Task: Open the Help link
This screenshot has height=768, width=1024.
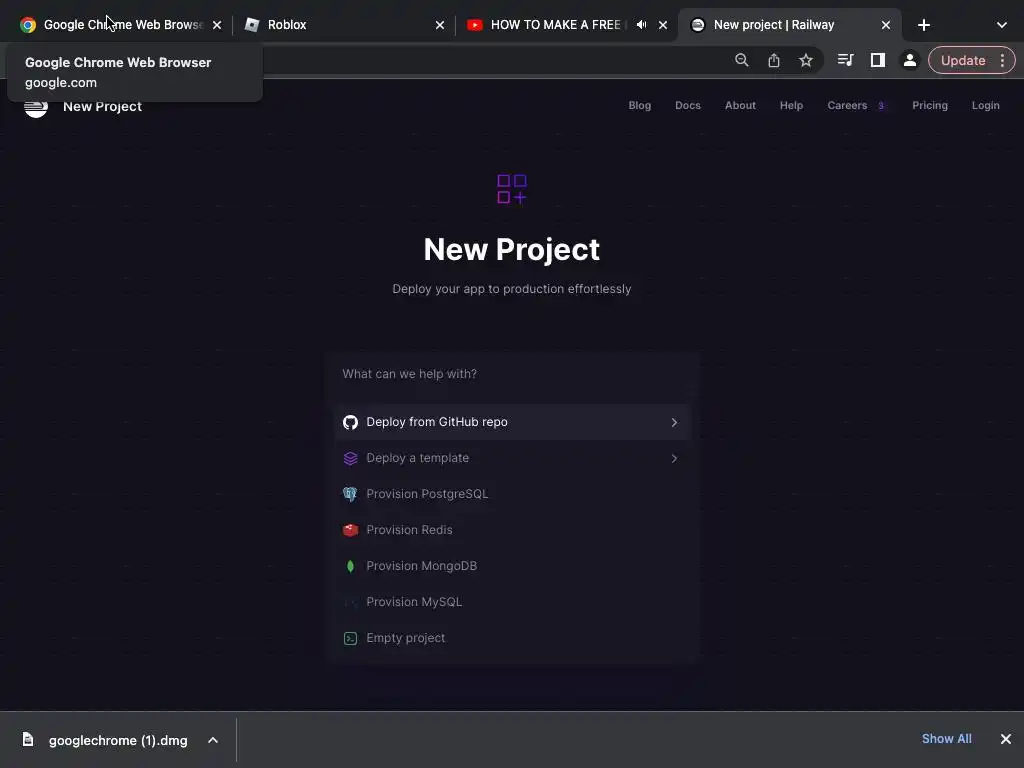Action: [791, 105]
